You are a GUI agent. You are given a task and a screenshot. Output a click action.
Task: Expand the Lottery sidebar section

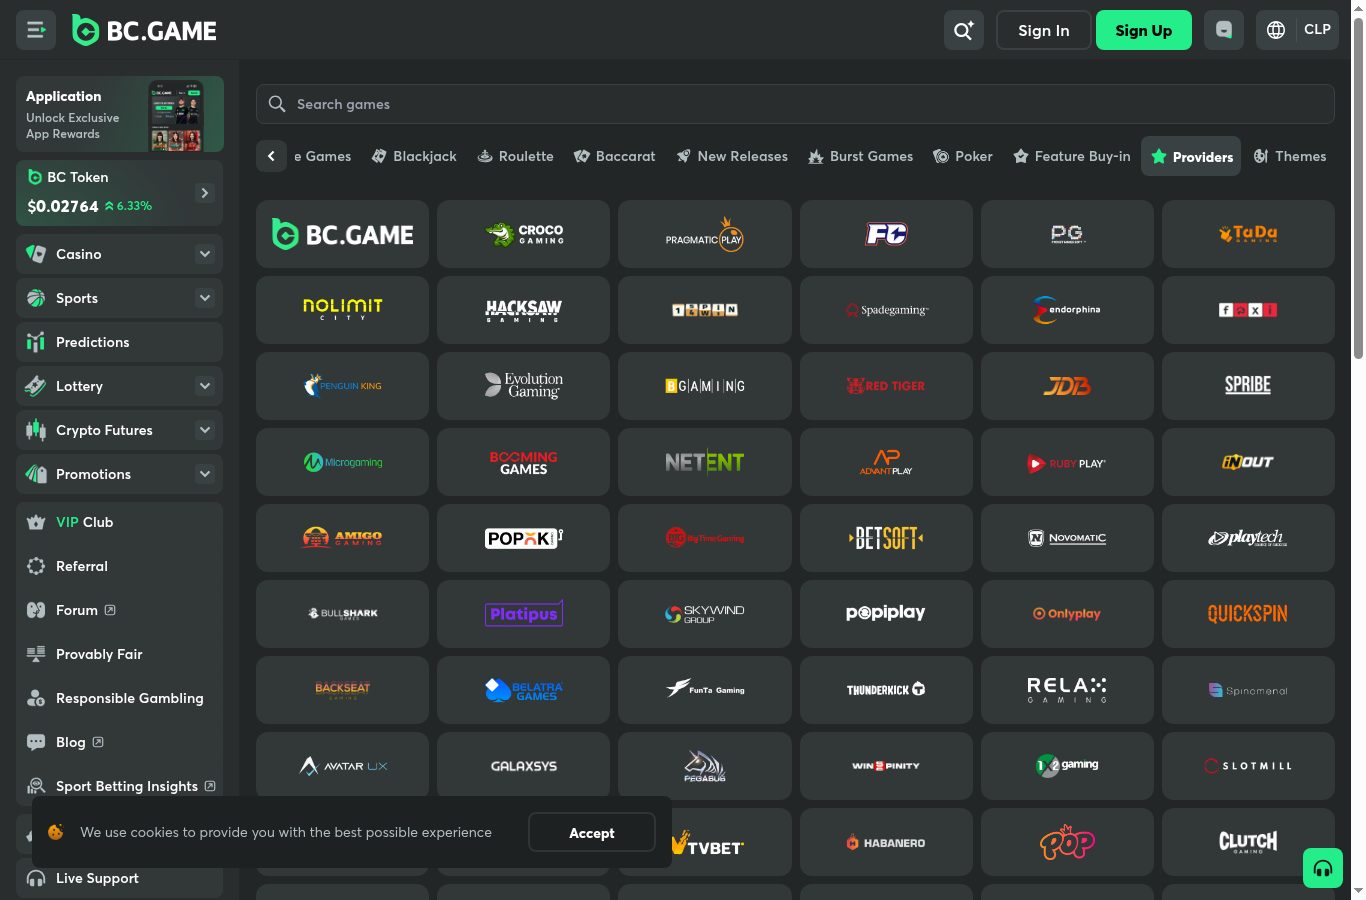click(x=205, y=386)
